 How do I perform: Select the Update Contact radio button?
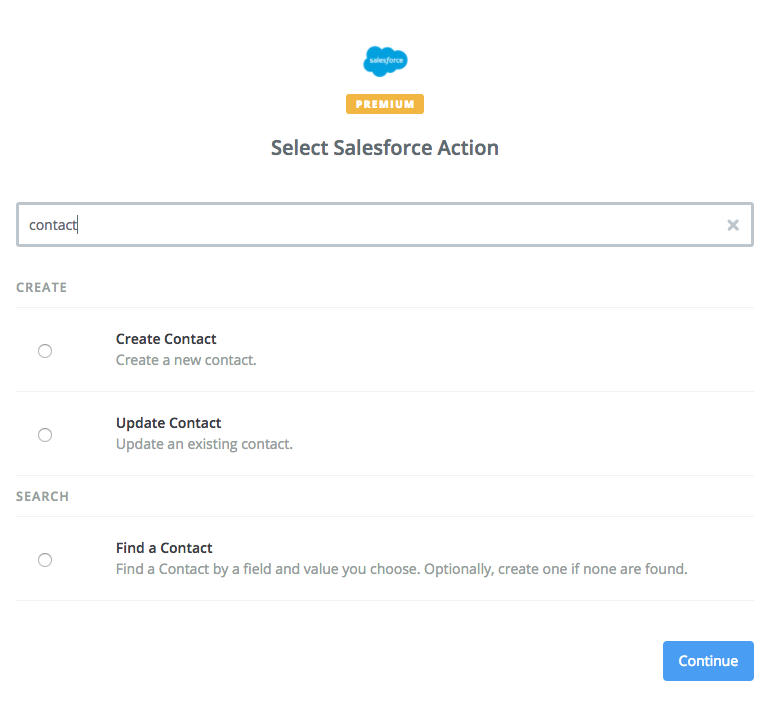click(45, 435)
